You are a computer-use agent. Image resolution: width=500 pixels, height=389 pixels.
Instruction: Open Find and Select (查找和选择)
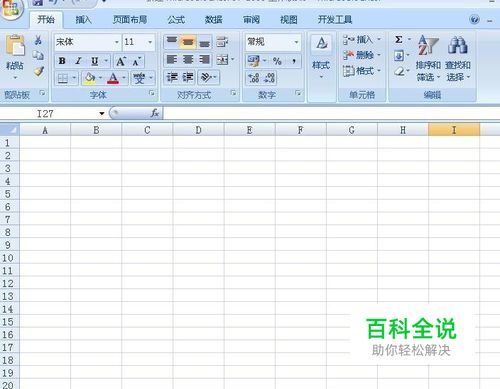point(458,58)
